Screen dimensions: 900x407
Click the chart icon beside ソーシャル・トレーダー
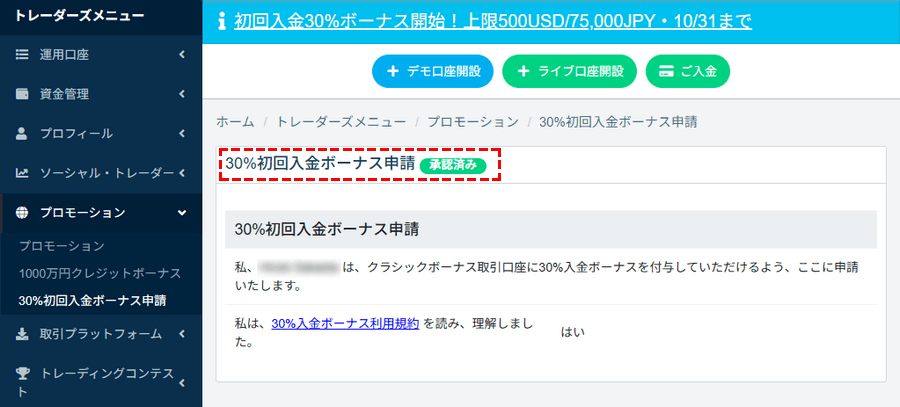(22, 173)
